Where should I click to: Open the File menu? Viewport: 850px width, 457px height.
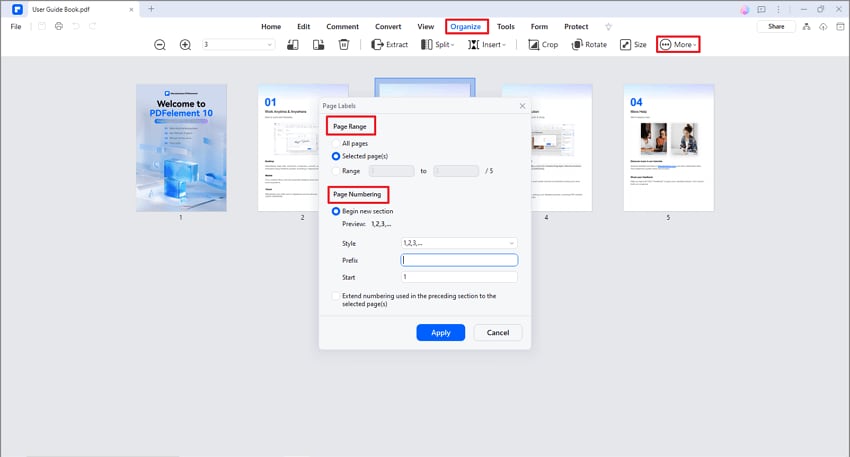click(16, 27)
